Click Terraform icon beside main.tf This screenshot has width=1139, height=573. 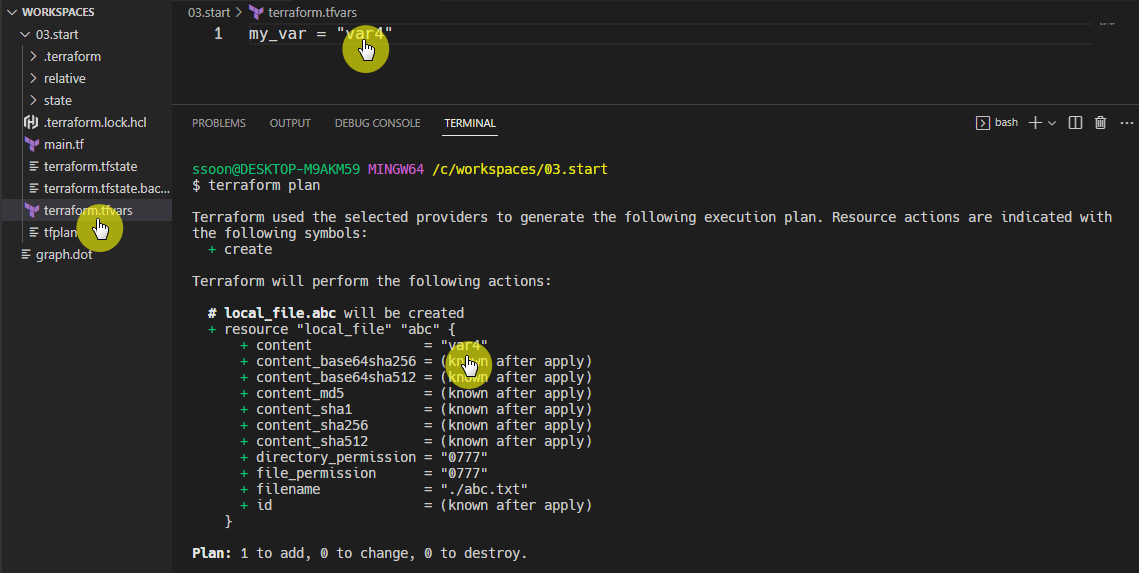(32, 145)
